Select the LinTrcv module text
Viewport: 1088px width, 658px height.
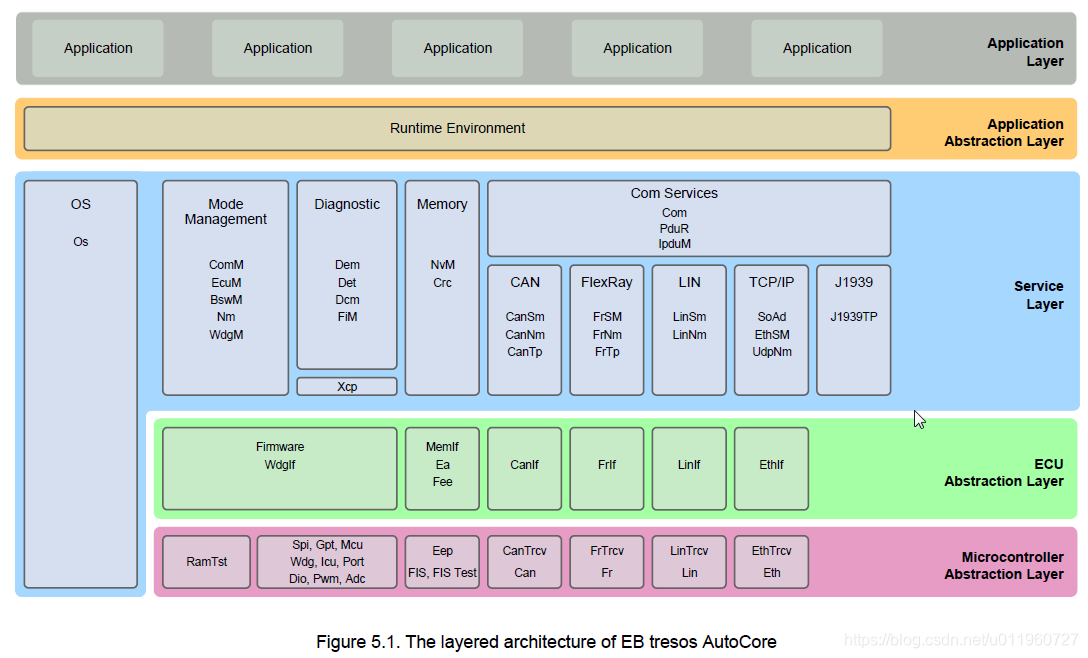pyautogui.click(x=689, y=551)
